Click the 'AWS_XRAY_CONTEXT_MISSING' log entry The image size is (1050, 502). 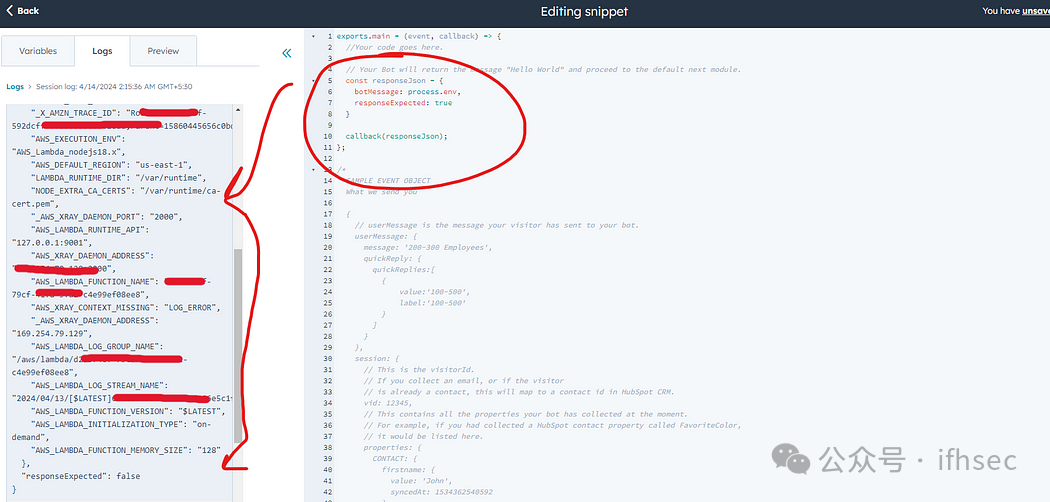click(125, 309)
